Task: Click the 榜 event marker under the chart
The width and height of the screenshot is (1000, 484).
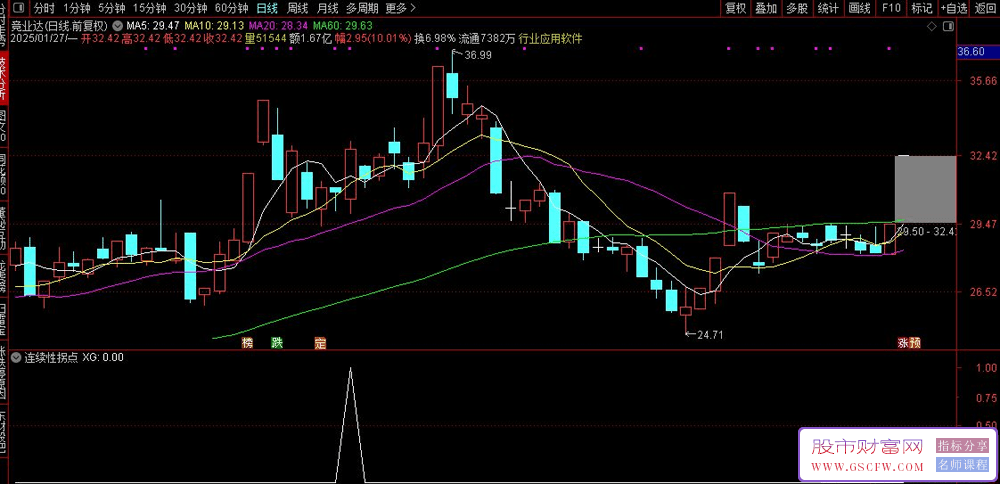Action: coord(247,343)
